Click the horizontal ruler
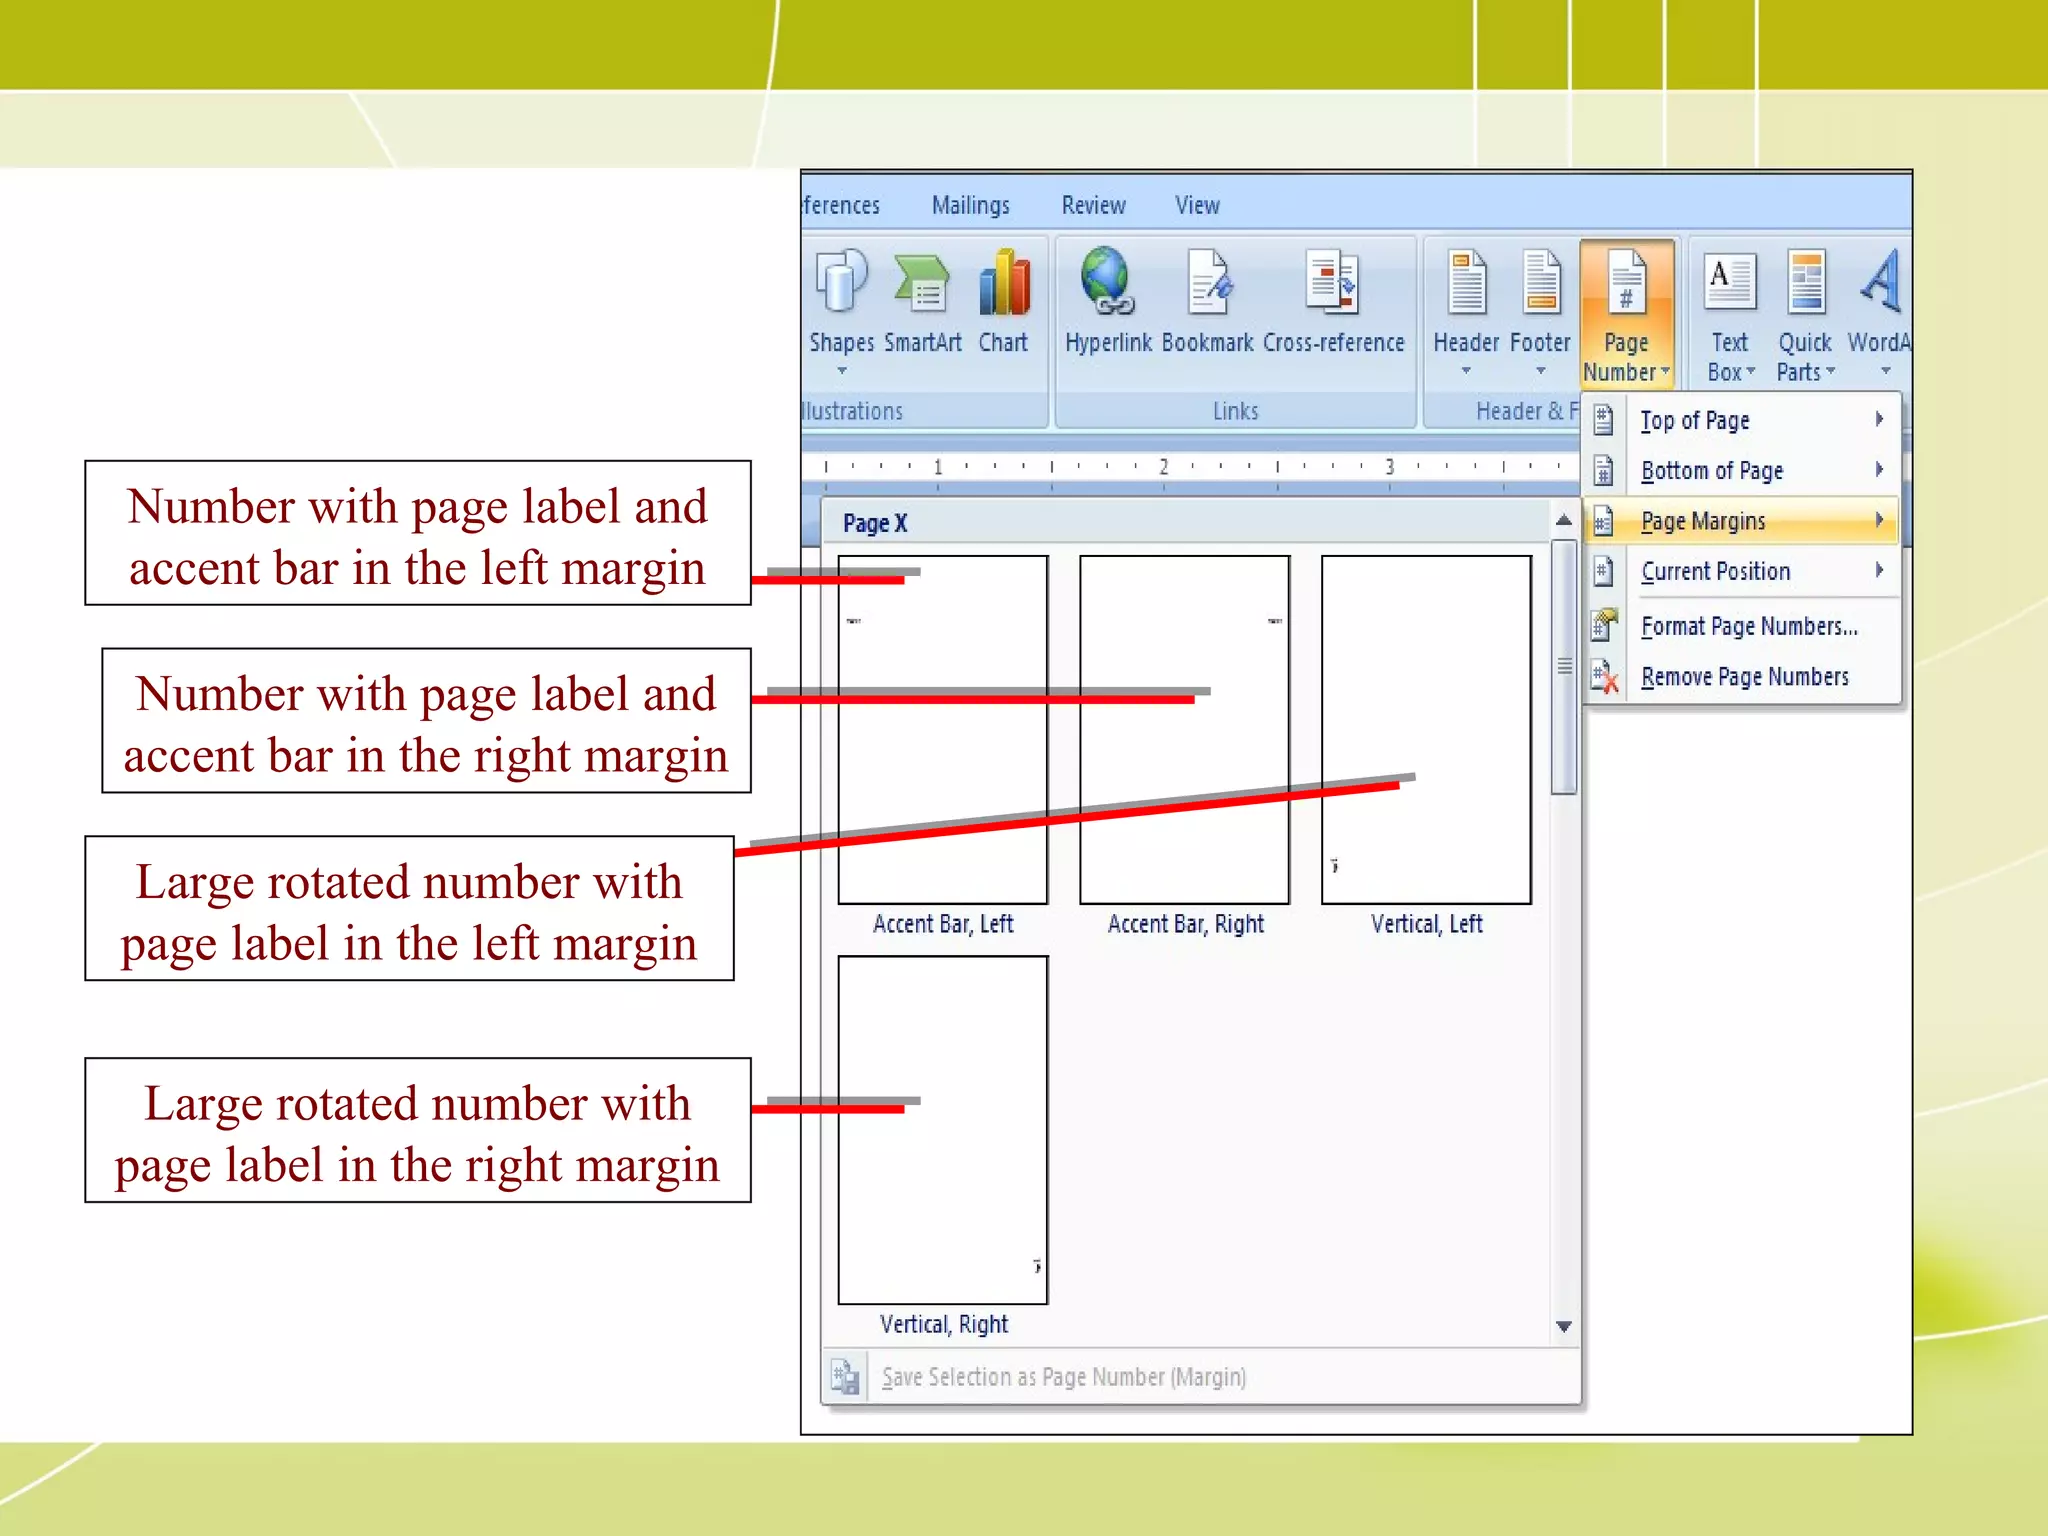The image size is (2048, 1536). coord(1190,467)
